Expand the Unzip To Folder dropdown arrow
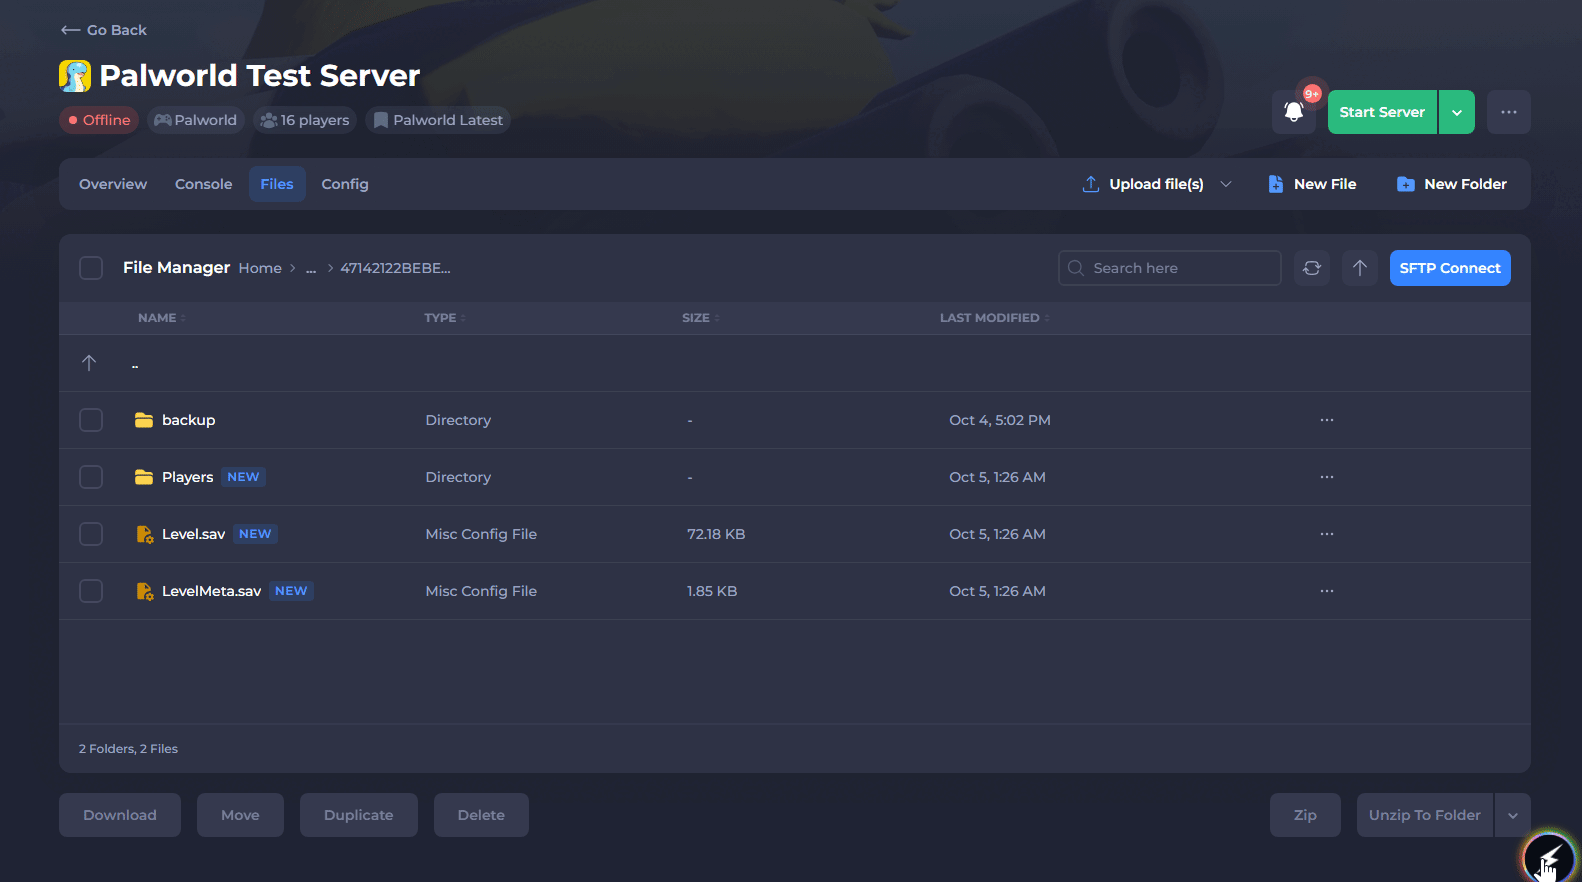The image size is (1582, 882). (1512, 815)
